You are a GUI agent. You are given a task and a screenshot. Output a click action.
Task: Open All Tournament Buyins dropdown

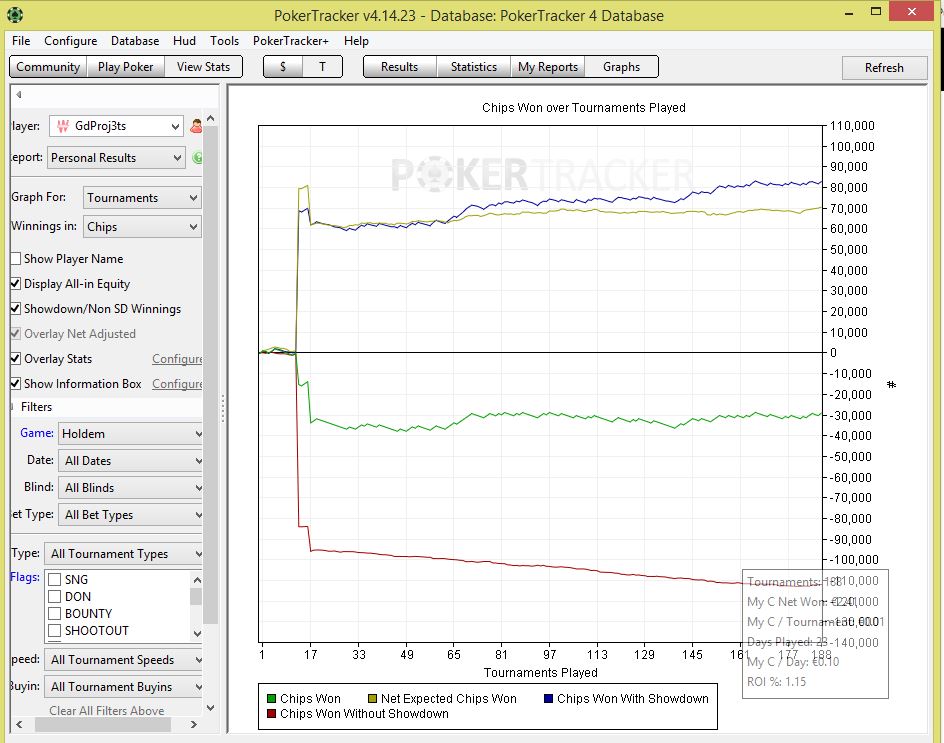[x=123, y=687]
